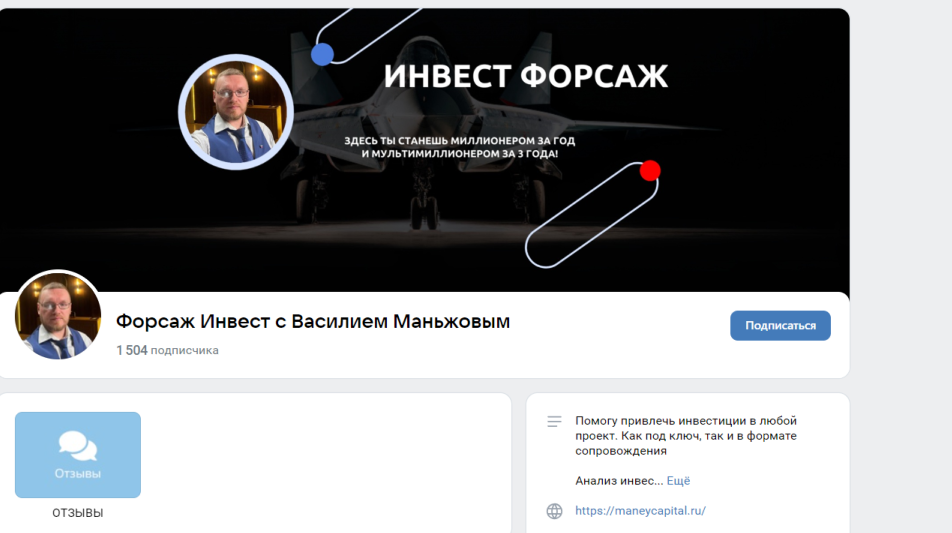Click the speech bubbles reviews icon
Image resolution: width=952 pixels, height=533 pixels.
pos(78,446)
